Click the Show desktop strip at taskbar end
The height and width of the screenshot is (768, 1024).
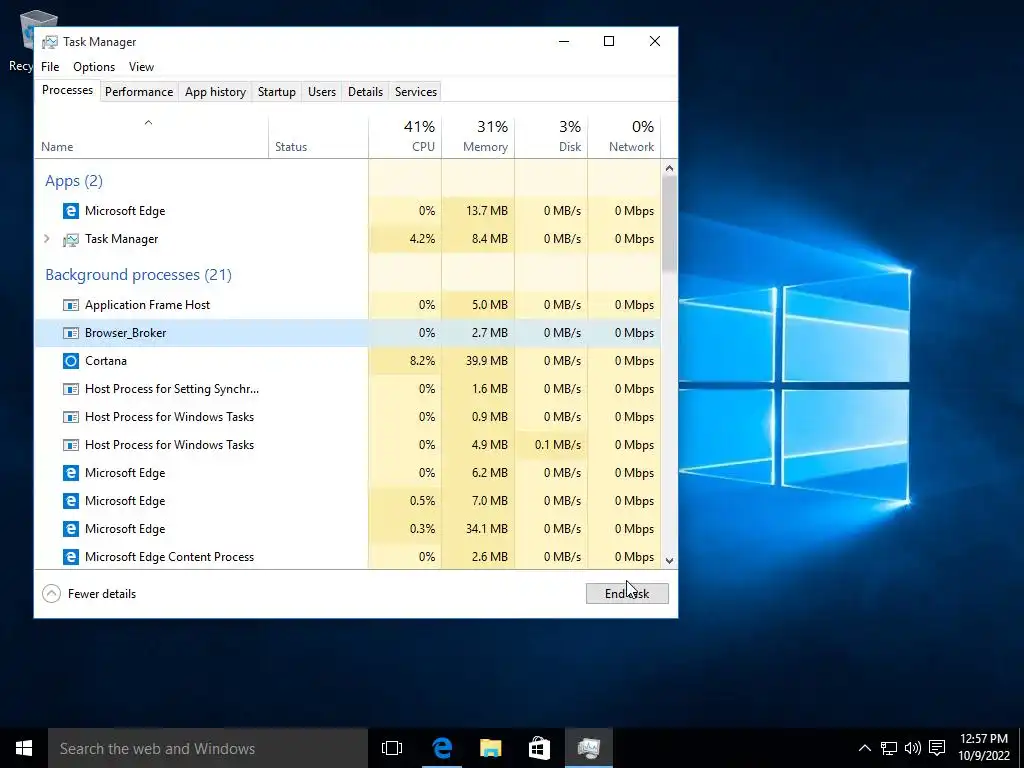click(1021, 748)
